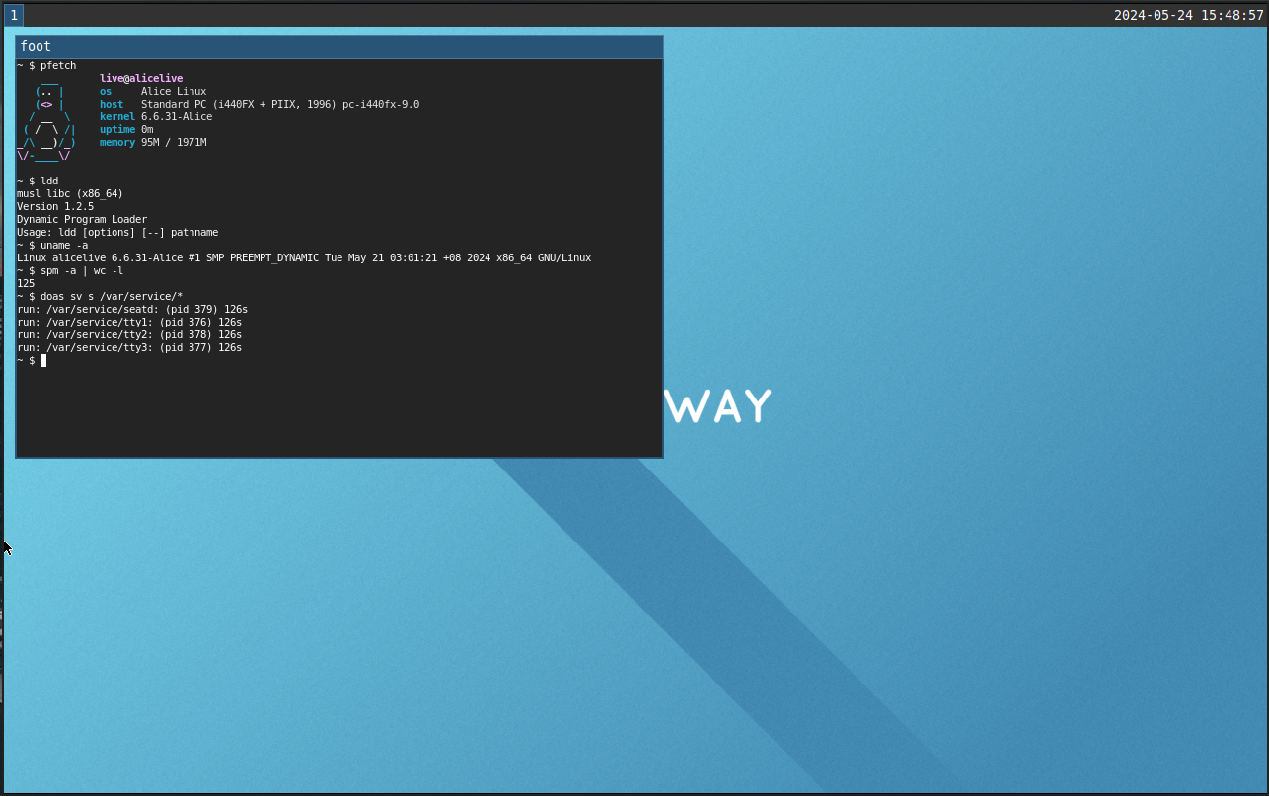1269x796 pixels.
Task: Click the date and time clock
Action: click(1188, 15)
